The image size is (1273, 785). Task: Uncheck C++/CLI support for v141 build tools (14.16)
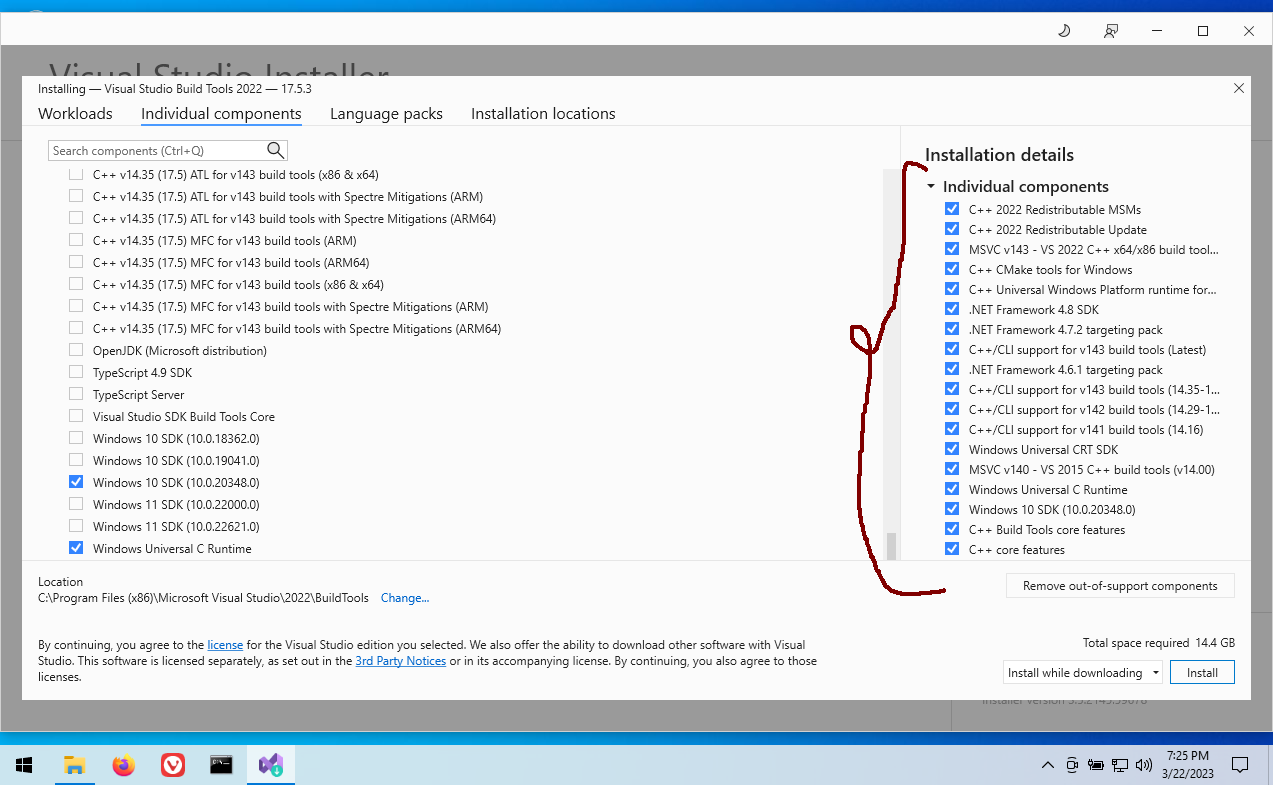[x=952, y=430]
